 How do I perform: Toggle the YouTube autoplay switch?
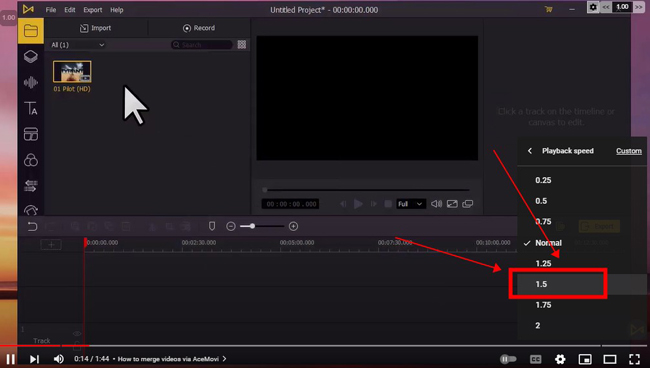coord(508,359)
